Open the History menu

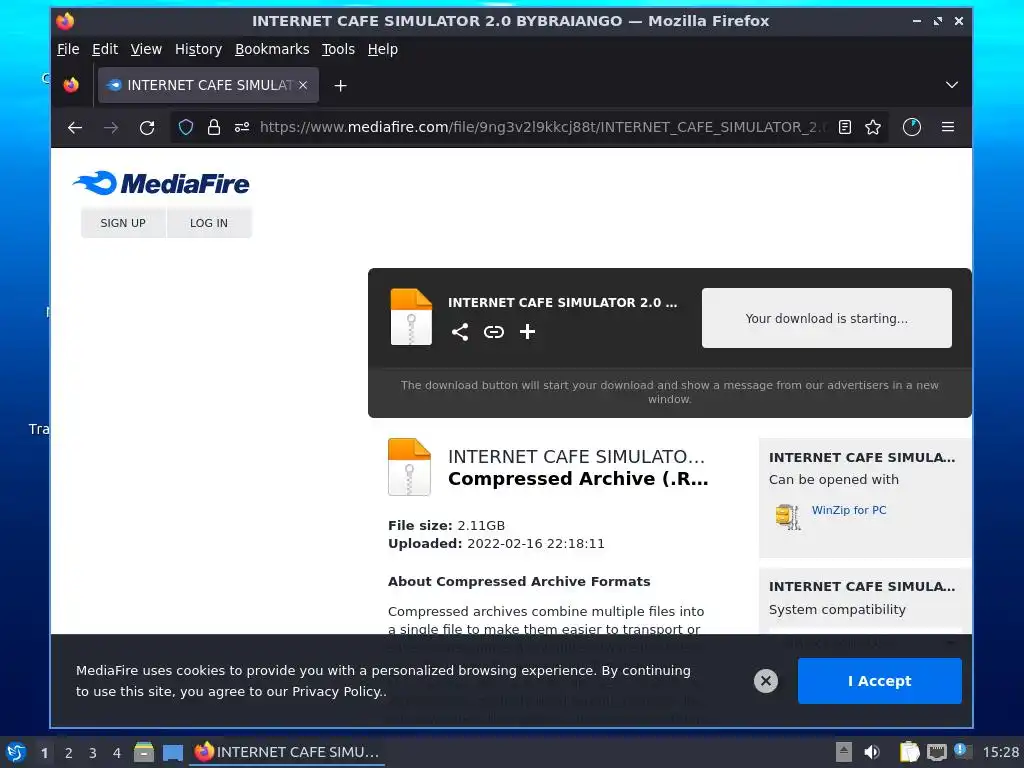pyautogui.click(x=199, y=50)
